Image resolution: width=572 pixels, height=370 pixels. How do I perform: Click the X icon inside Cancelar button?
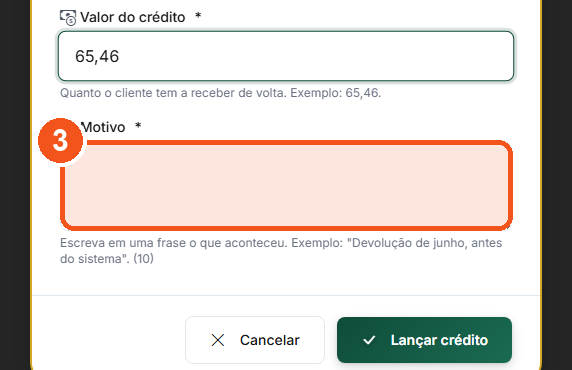click(x=218, y=340)
